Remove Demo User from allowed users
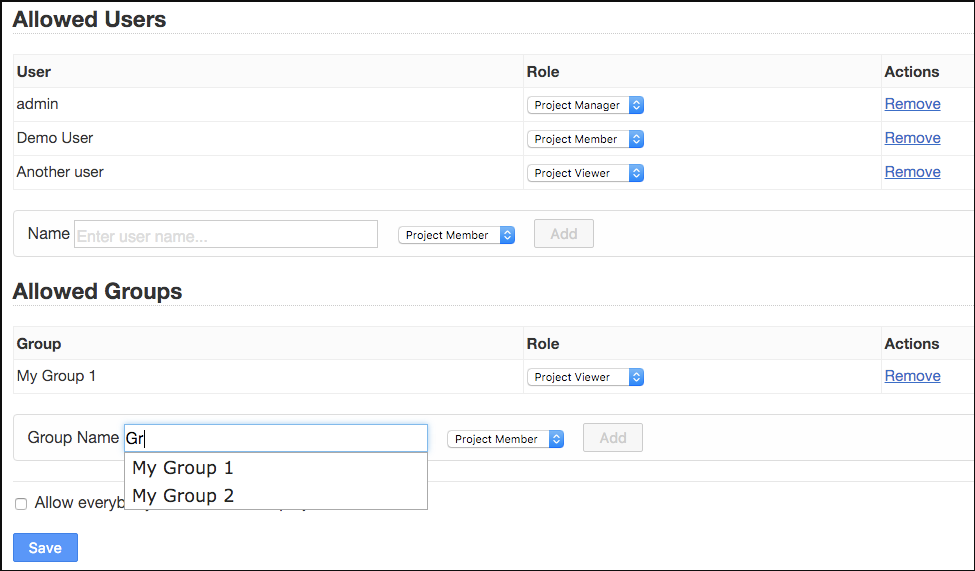Viewport: 975px width, 571px height. tap(912, 138)
